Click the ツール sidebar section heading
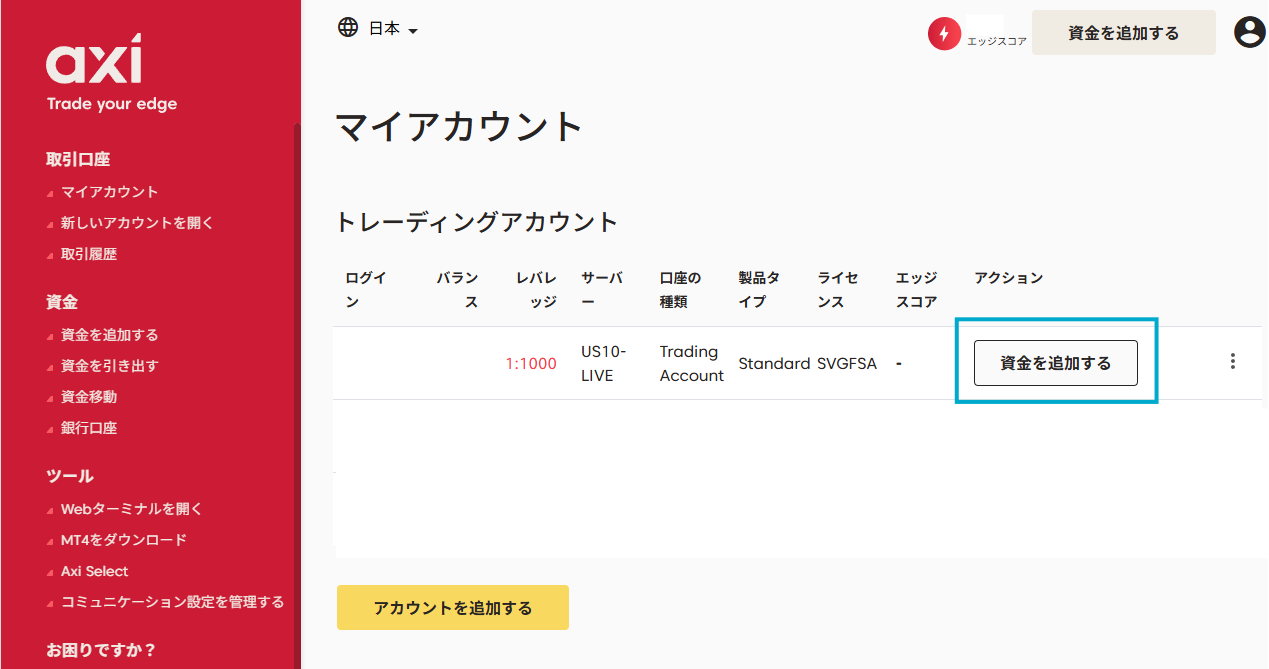 pyautogui.click(x=70, y=476)
